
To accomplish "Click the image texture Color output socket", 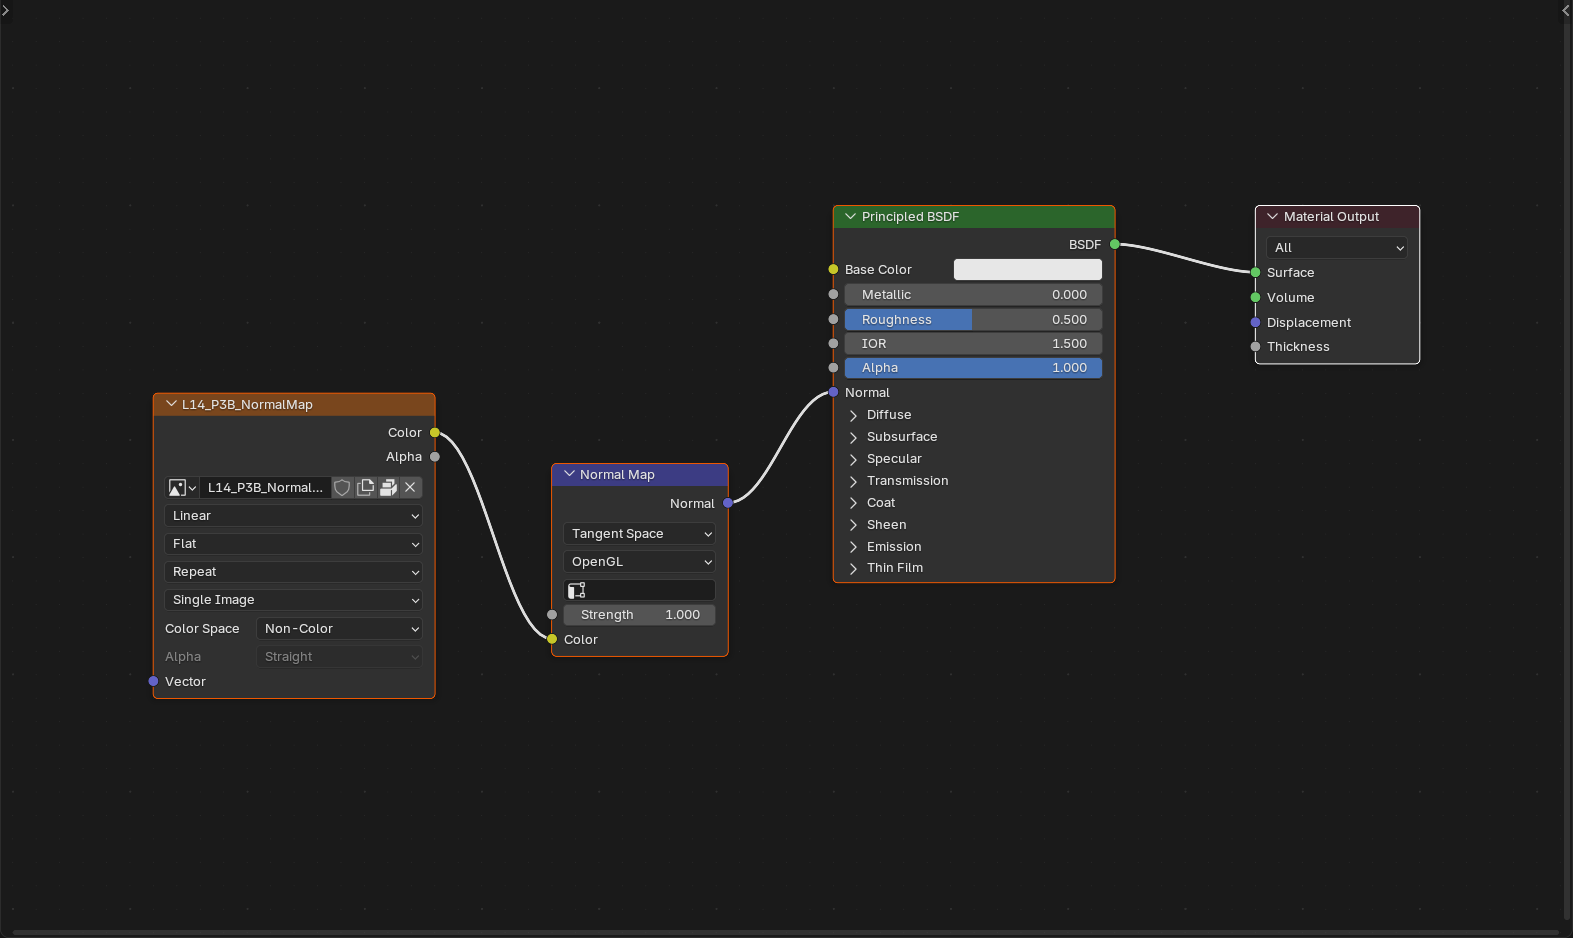I will 435,433.
